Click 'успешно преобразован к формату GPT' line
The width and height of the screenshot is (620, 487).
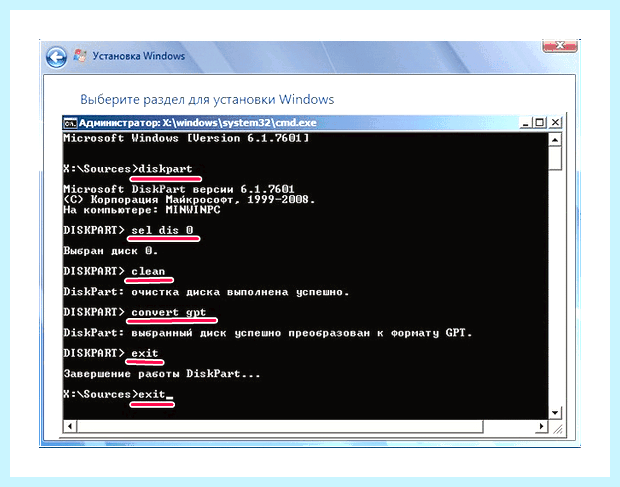(x=268, y=333)
